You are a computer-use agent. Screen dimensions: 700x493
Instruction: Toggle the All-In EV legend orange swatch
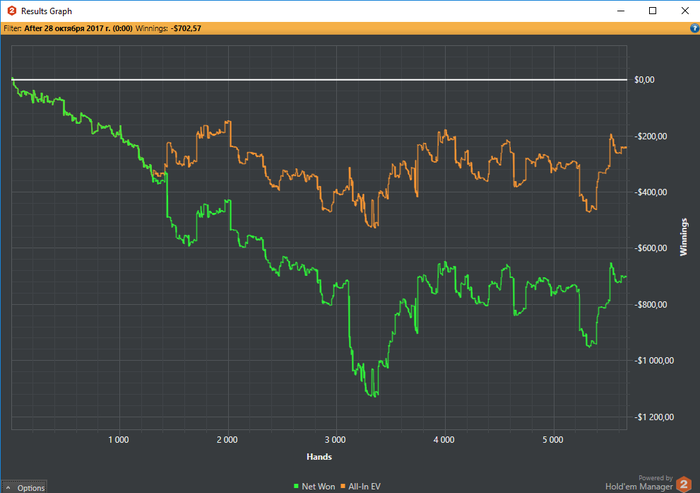(343, 486)
